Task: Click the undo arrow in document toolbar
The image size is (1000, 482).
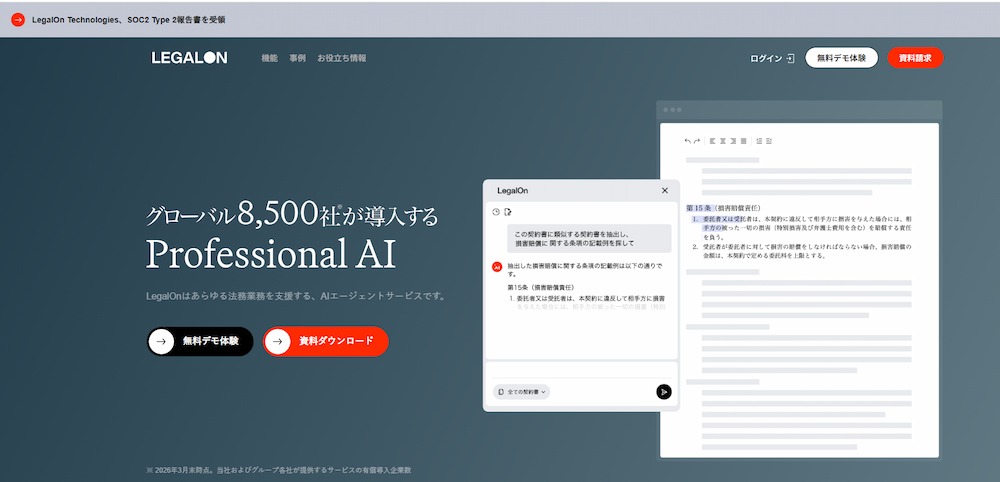Action: tap(688, 141)
